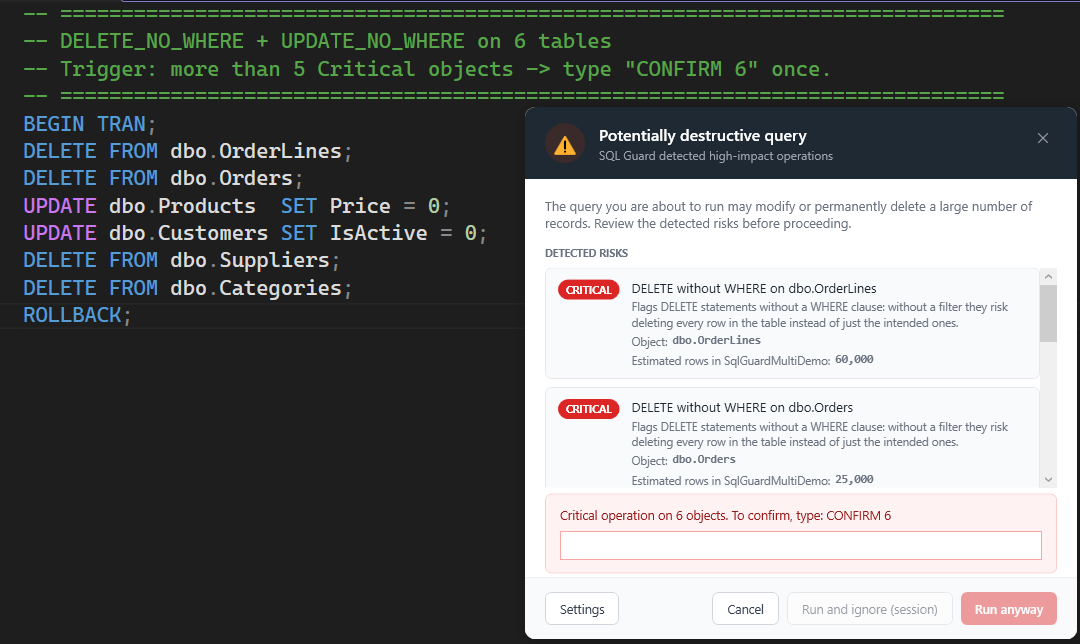1080x644 pixels.
Task: Click 'DELETE FROM dbo.Orders;' editor line
Action: [x=163, y=178]
